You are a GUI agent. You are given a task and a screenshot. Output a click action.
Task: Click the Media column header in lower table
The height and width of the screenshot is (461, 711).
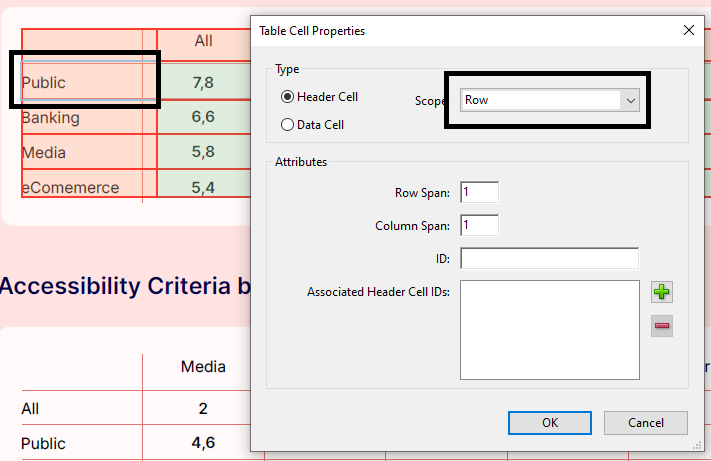tap(203, 367)
